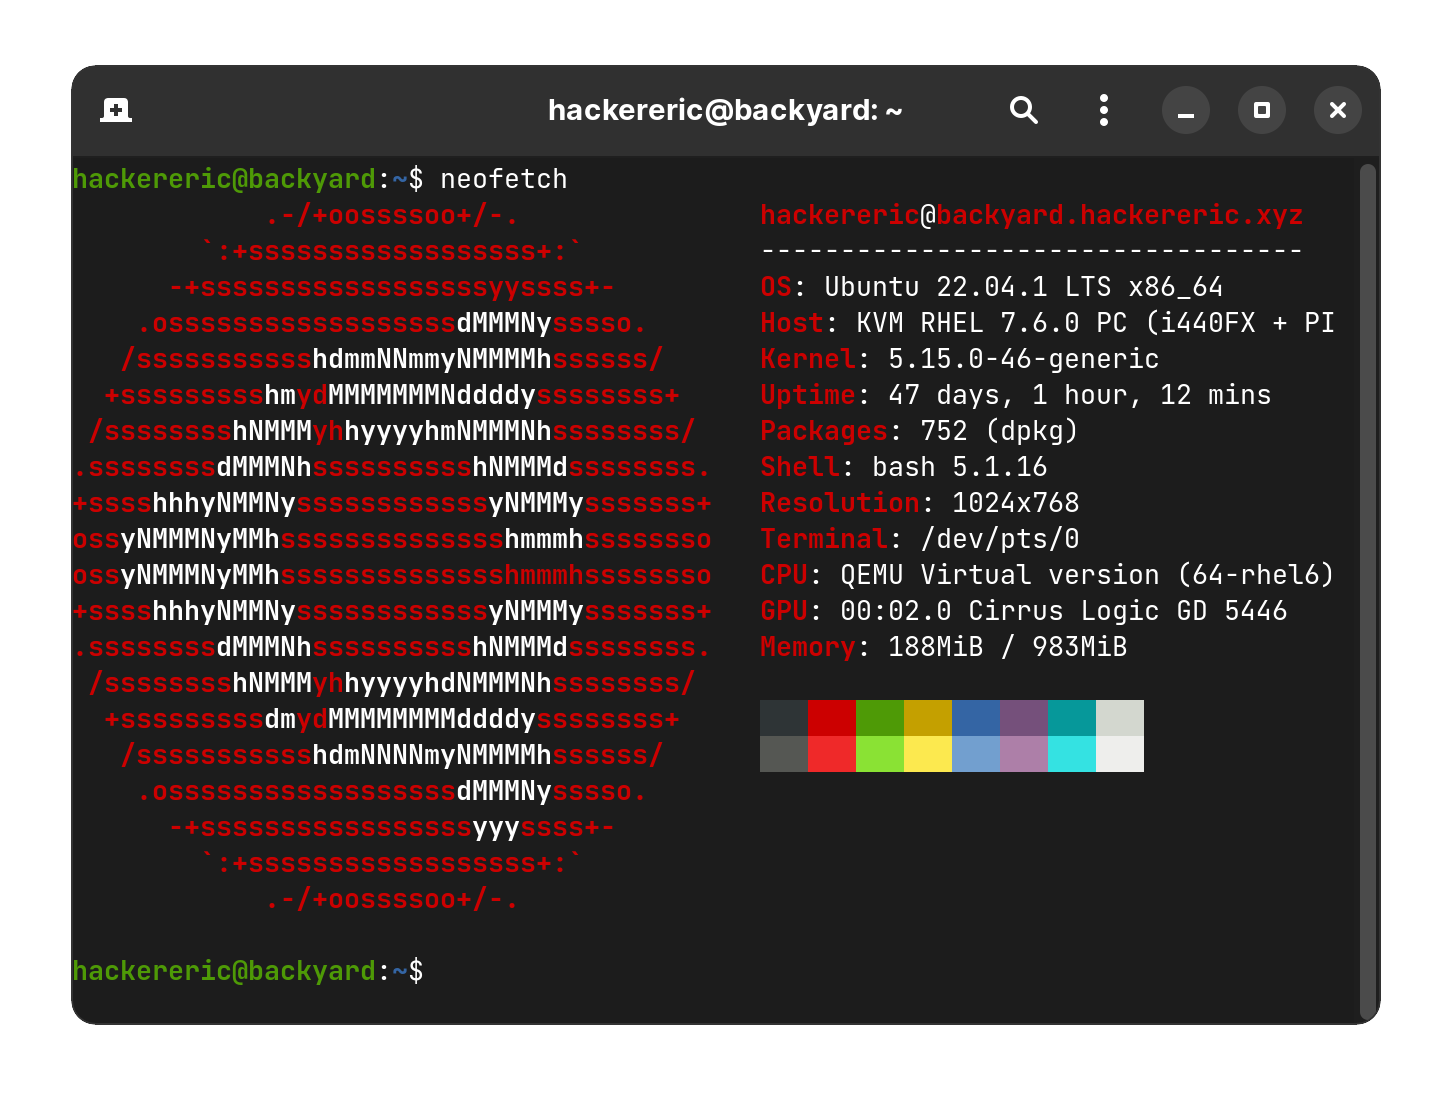This screenshot has width=1452, height=1102.
Task: Open a new terminal window via the header icon
Action: tap(115, 110)
